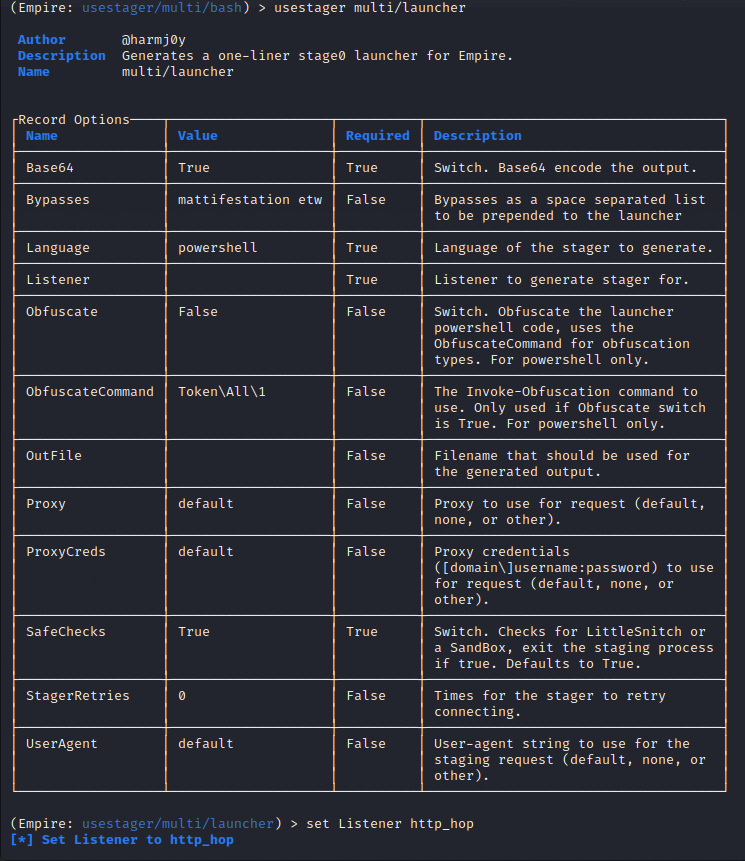Screen dimensions: 745x861
Task: Click 'True' in Required column of Language row
Action: click(x=362, y=248)
